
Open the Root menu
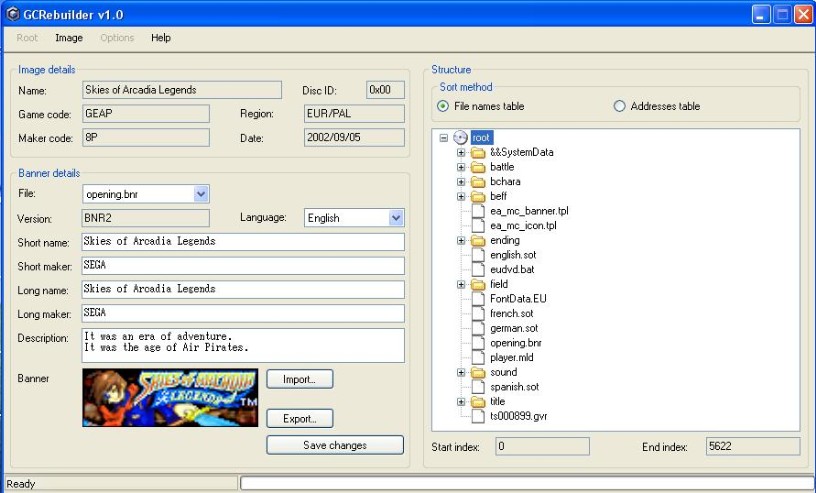tap(27, 37)
